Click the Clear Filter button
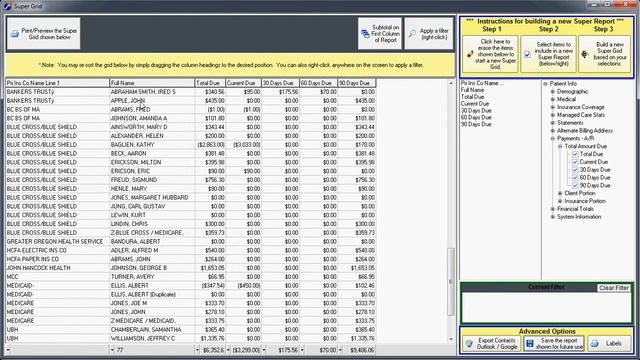The image size is (640, 360). (x=613, y=288)
